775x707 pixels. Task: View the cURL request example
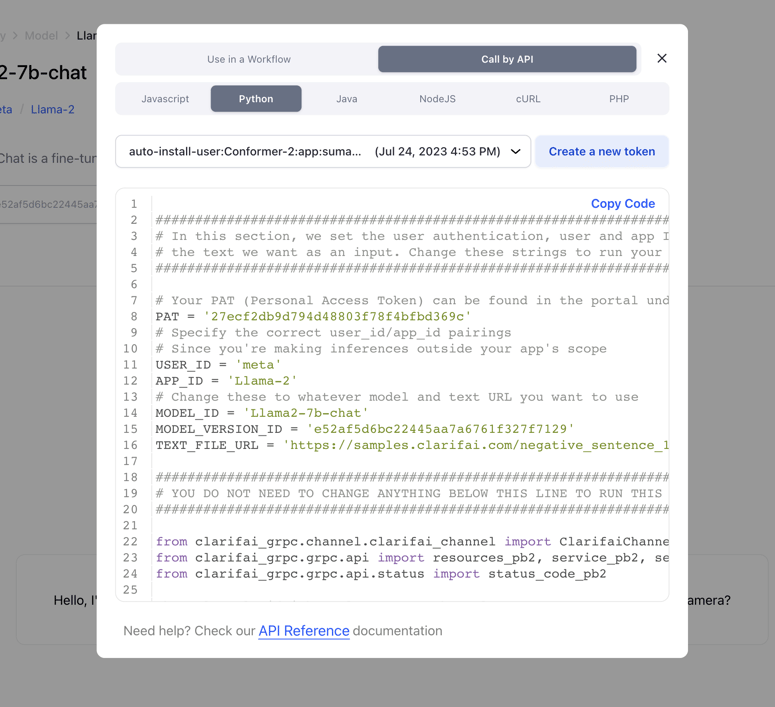(x=528, y=99)
